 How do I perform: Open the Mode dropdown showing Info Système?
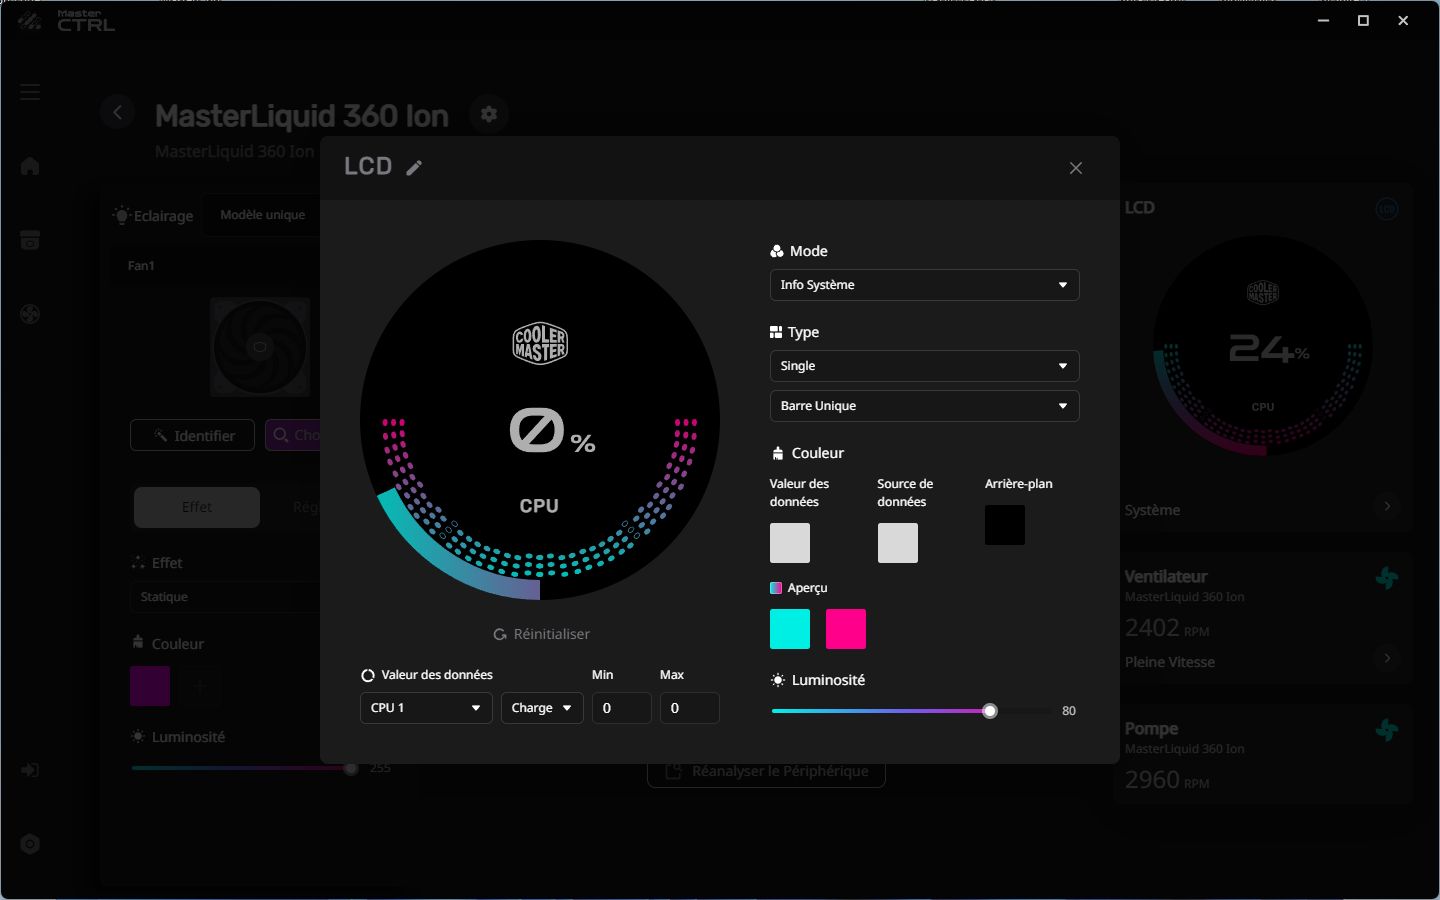click(924, 285)
